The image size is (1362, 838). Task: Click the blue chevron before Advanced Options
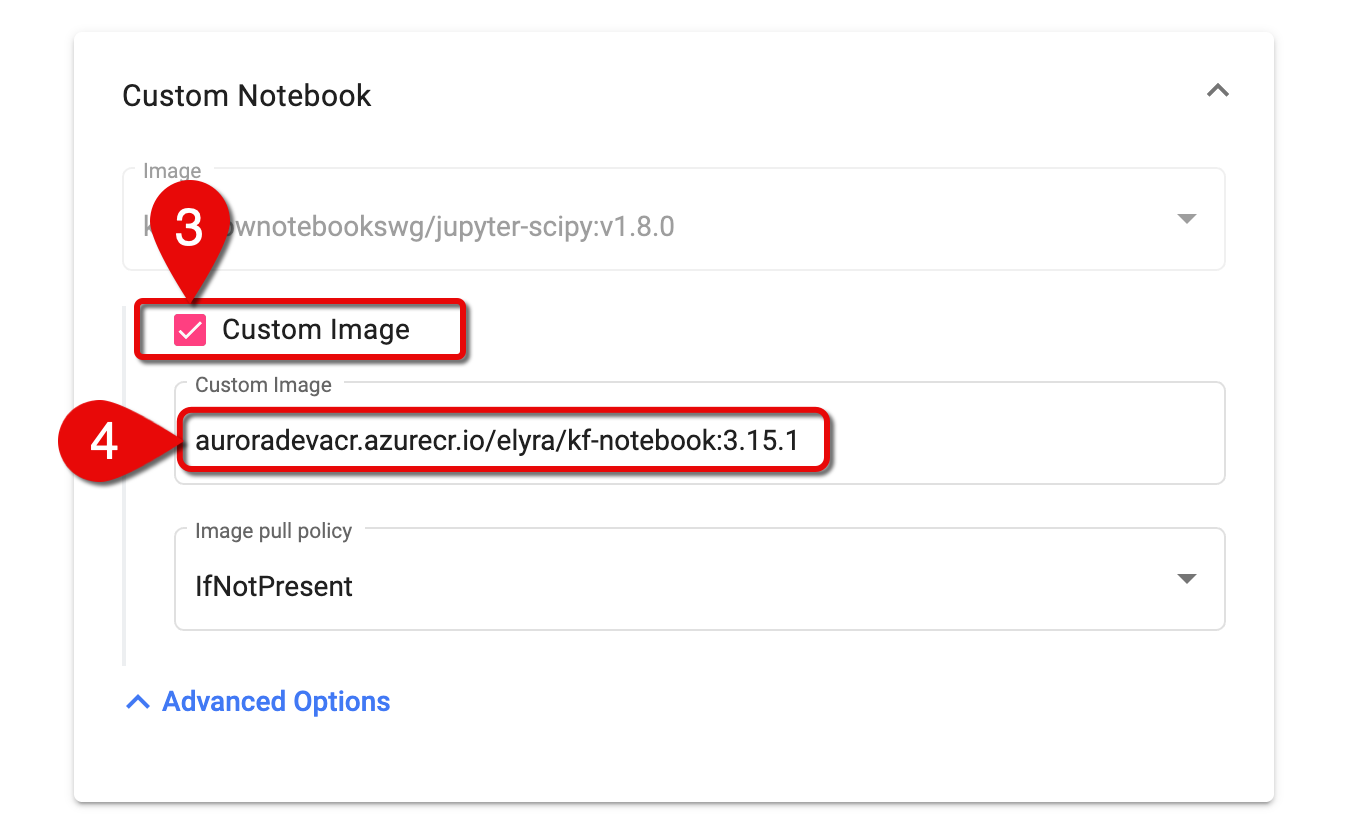[x=137, y=701]
